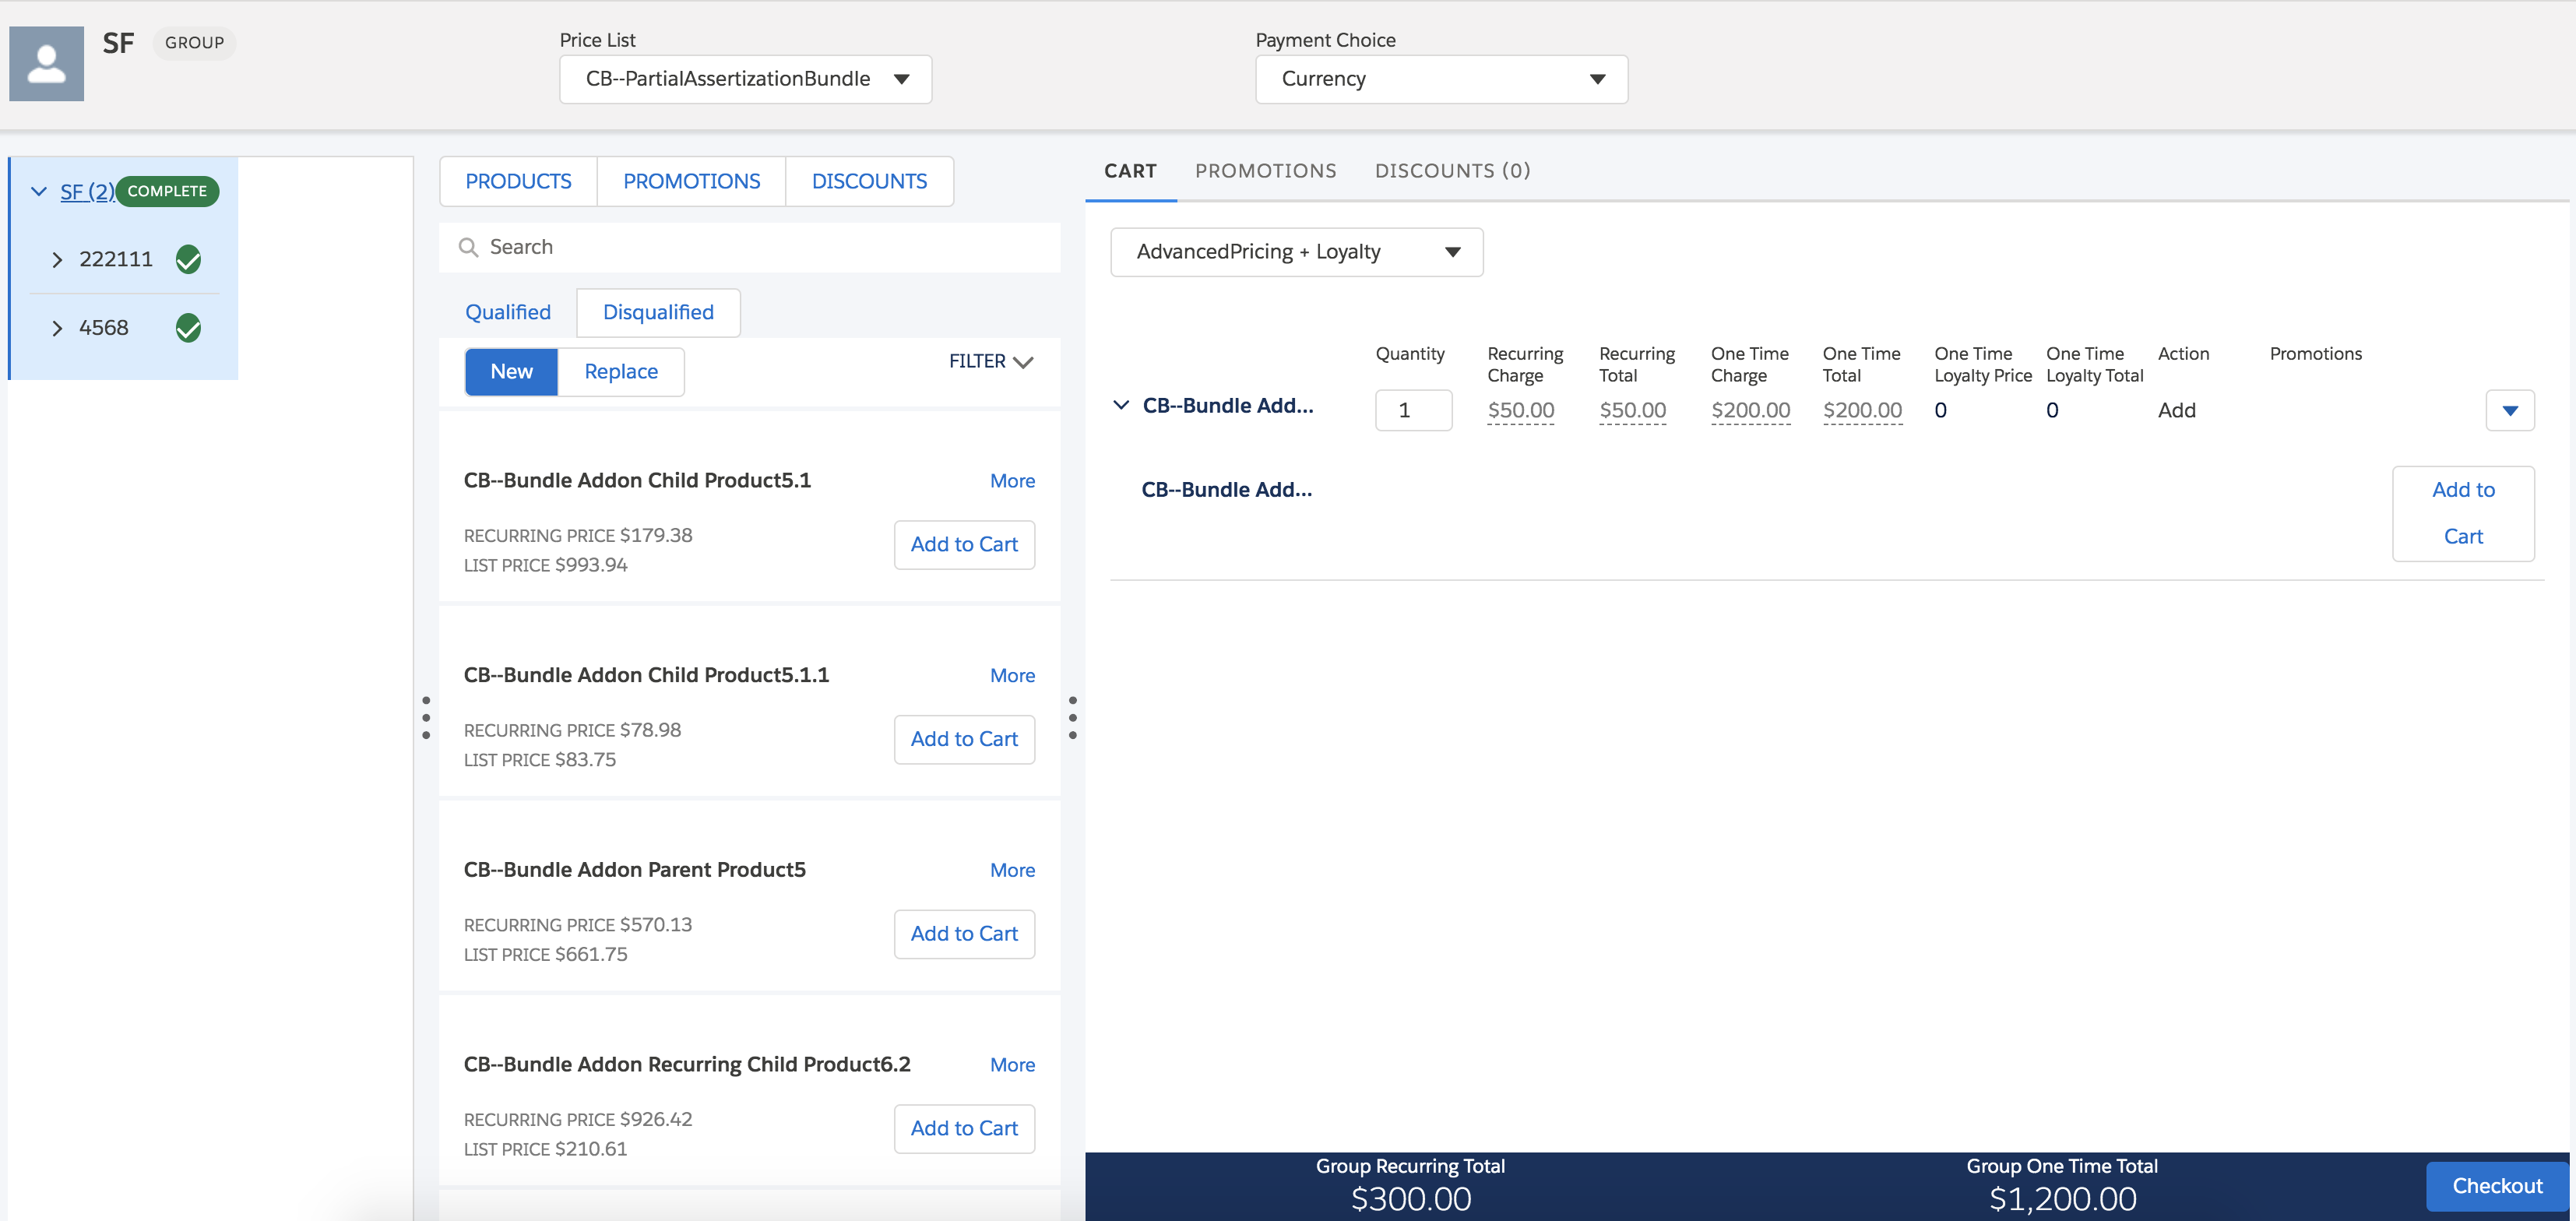
Task: Switch to the PRODUCTS tab
Action: (x=518, y=181)
